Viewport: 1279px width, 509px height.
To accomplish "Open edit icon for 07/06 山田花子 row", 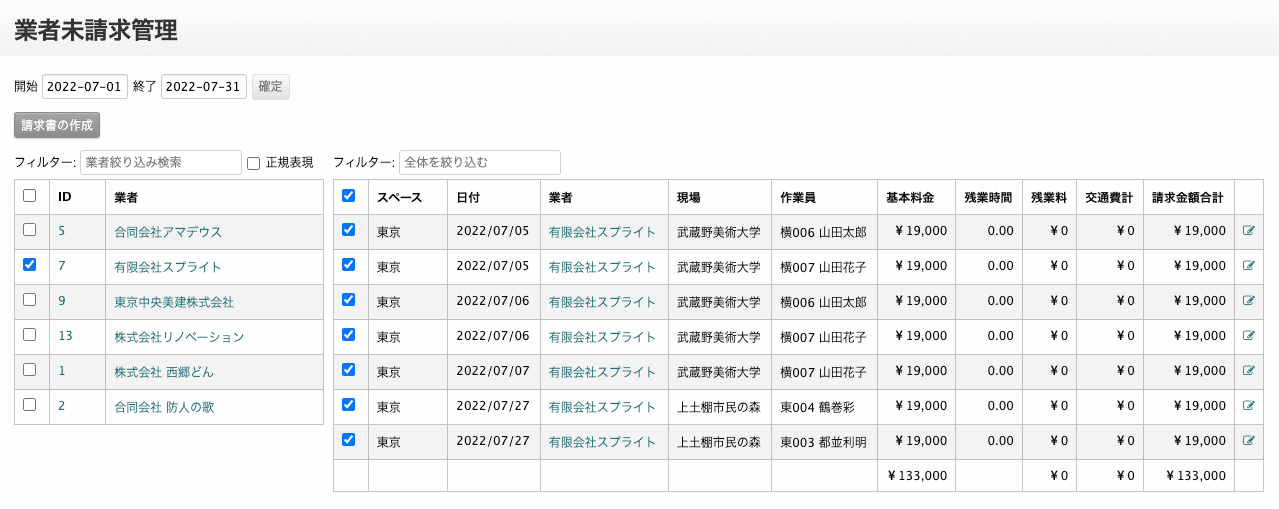I will point(1248,336).
